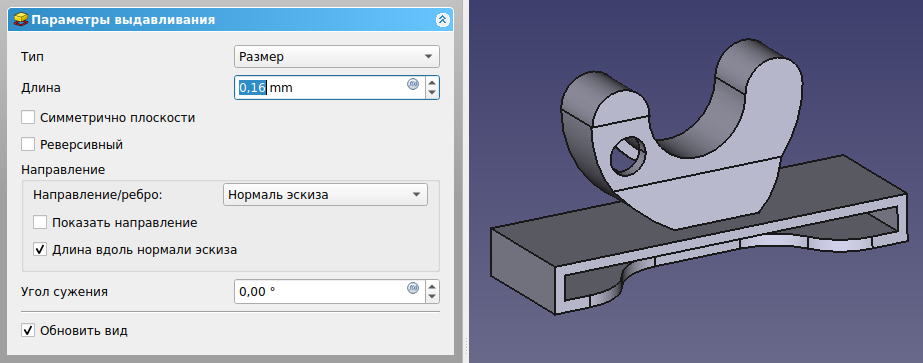Uncheck Длина вдоль нормали эскиза
923x363 pixels.
point(39,249)
